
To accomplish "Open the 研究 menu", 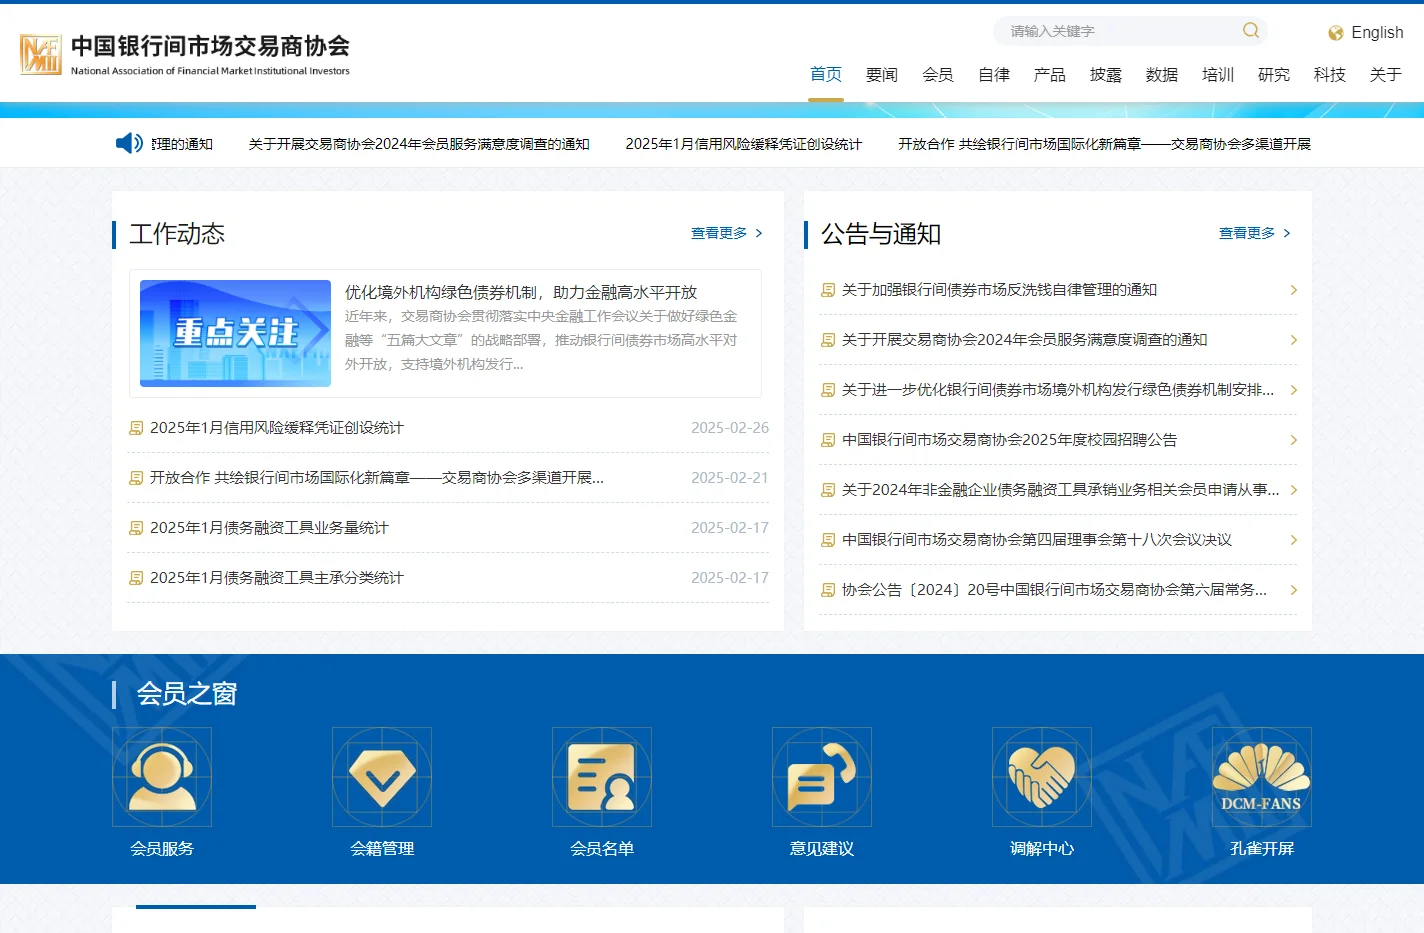I will tap(1274, 74).
